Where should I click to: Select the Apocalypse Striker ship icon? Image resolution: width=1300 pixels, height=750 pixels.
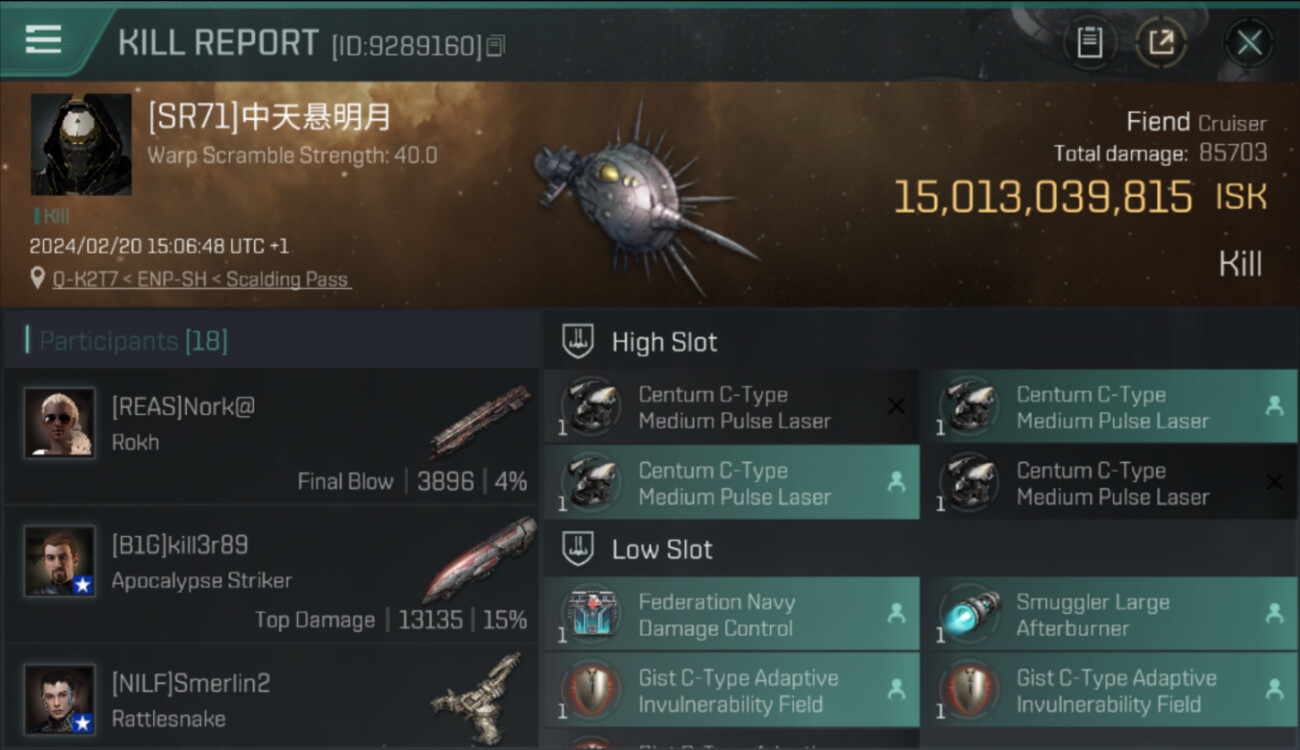click(x=480, y=559)
